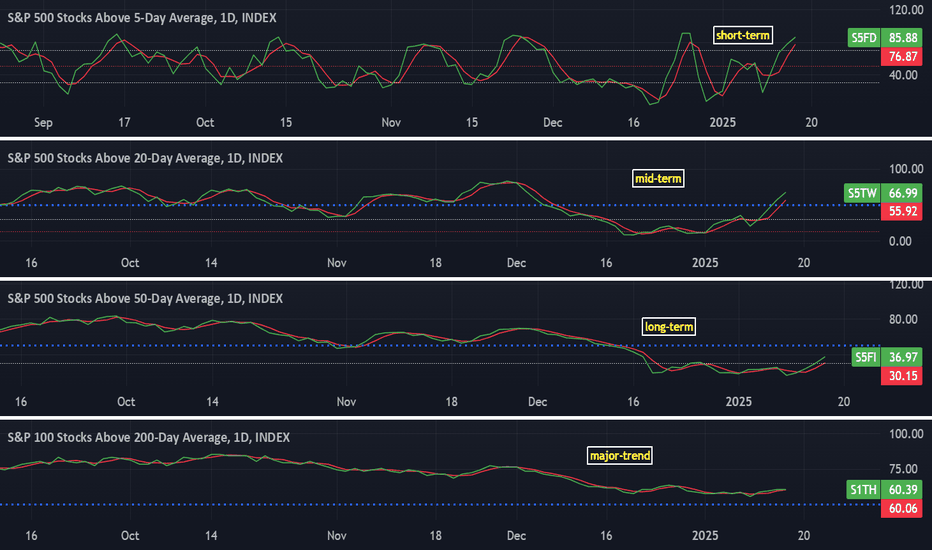Click 100.00 on the 200-Day chart scale

tap(906, 434)
